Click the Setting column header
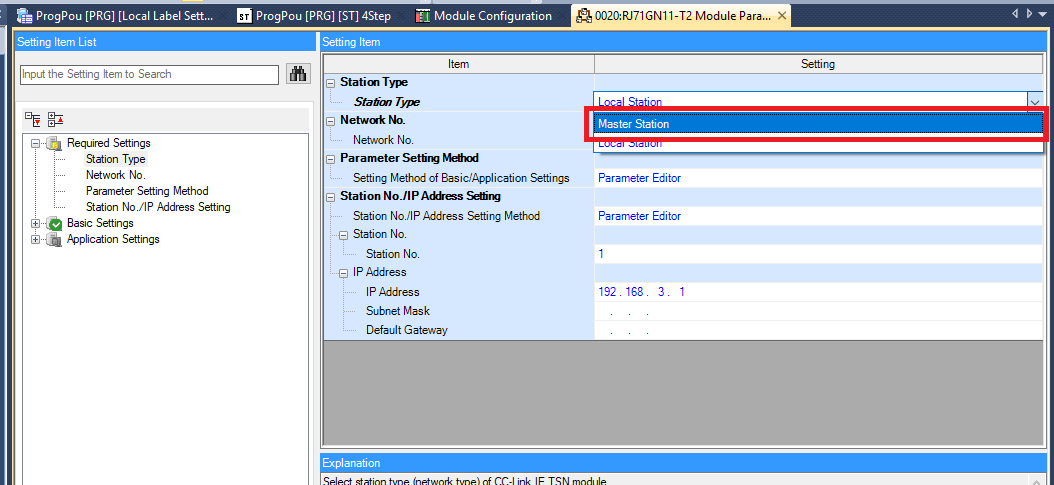Image resolution: width=1054 pixels, height=485 pixels. (818, 64)
